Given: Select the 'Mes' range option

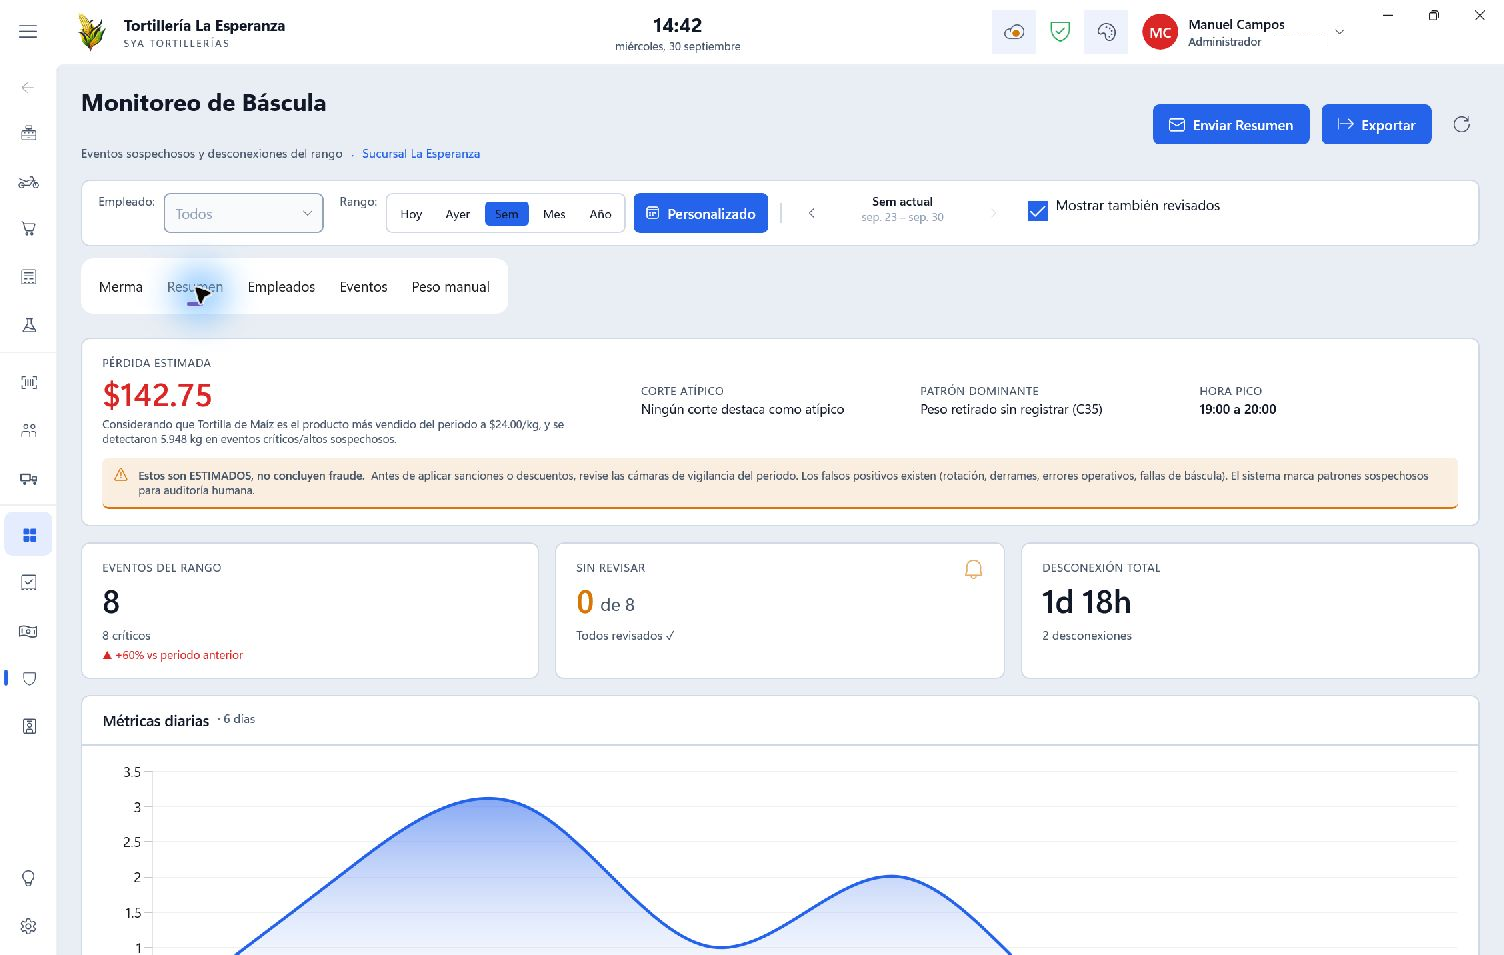Looking at the screenshot, I should 554,214.
